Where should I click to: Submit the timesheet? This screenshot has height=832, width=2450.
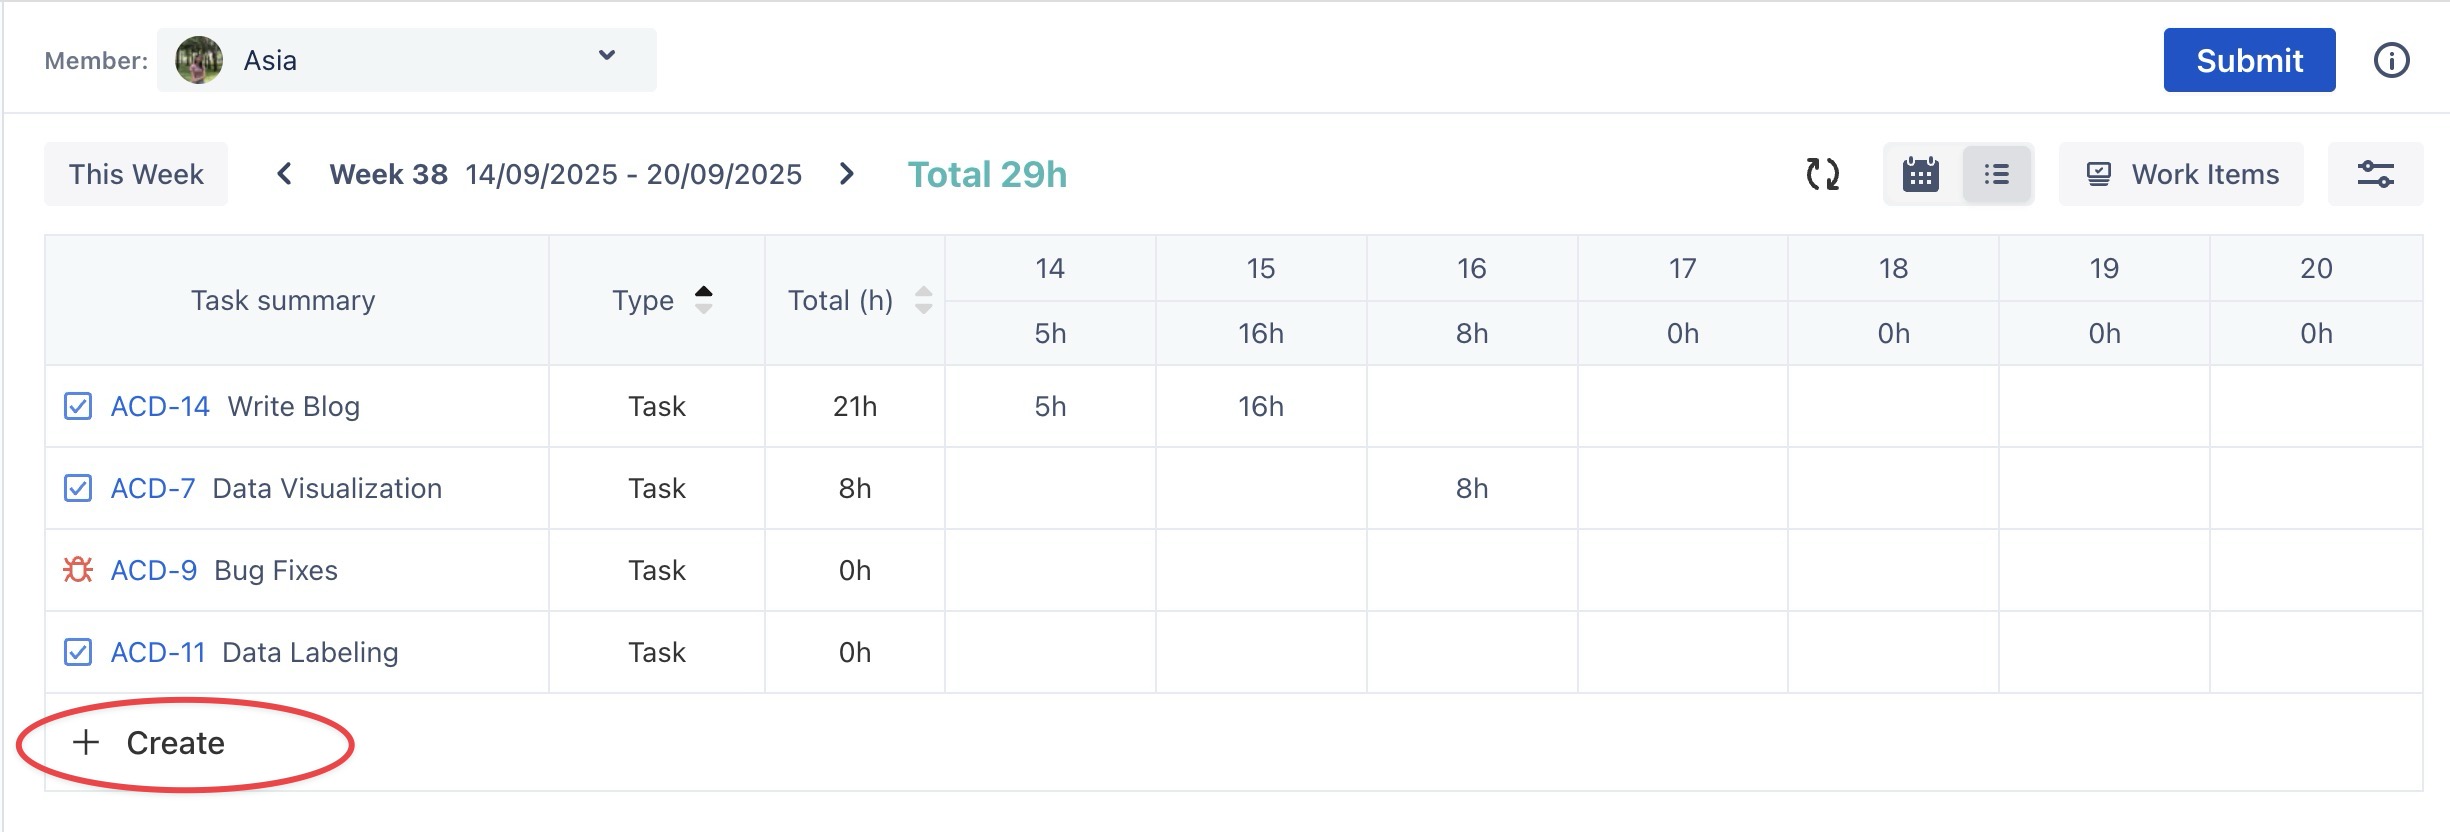pyautogui.click(x=2249, y=60)
